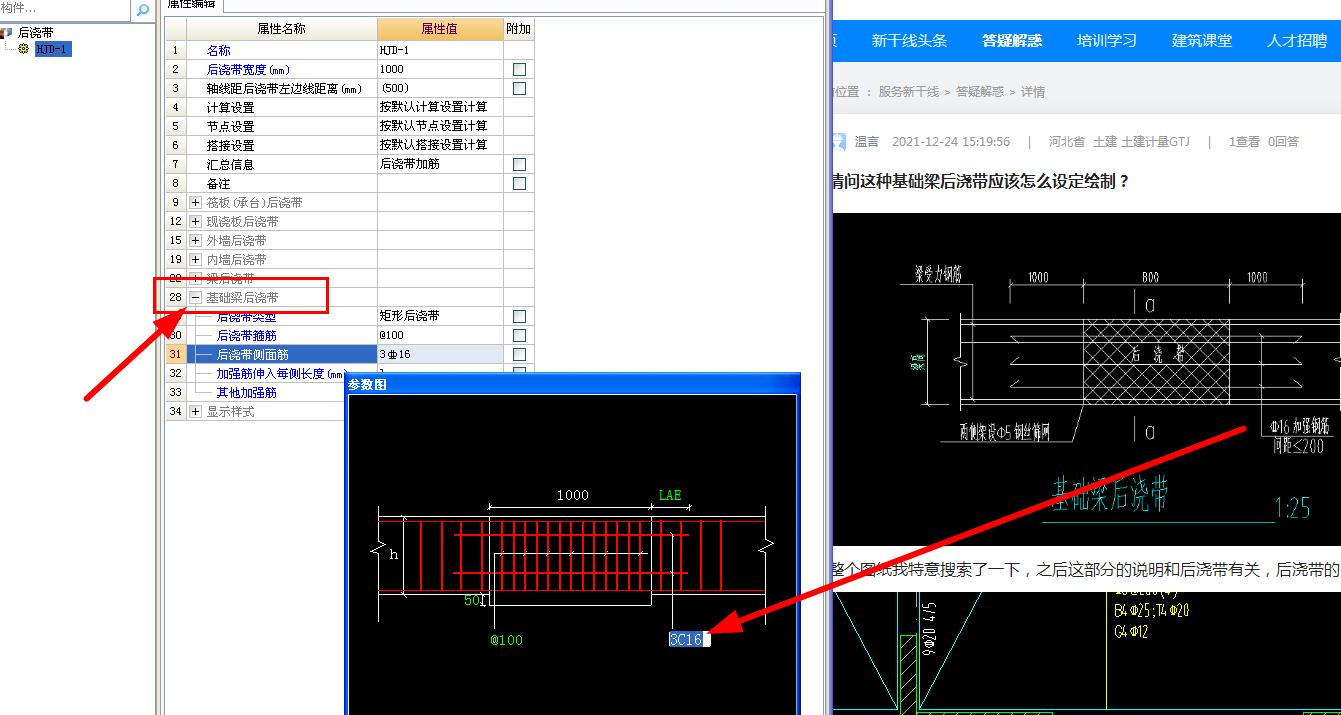Screen dimensions: 1341x715
Task: Click the 河北省 region tag
Action: tap(1067, 142)
